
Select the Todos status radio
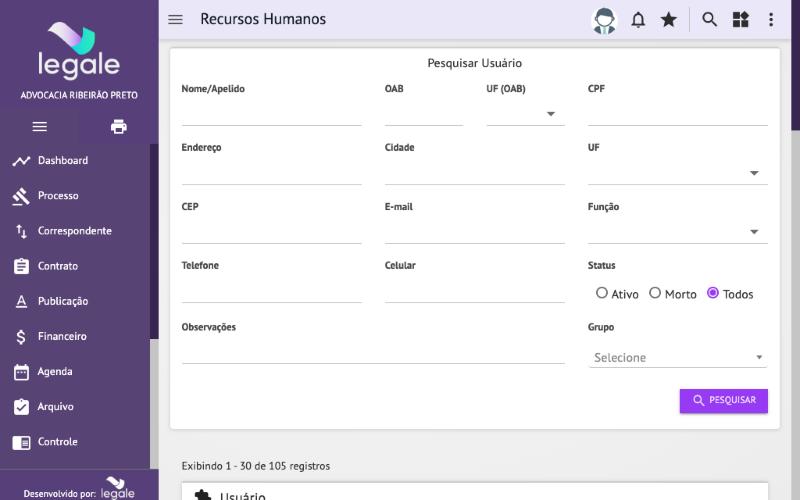click(x=713, y=293)
